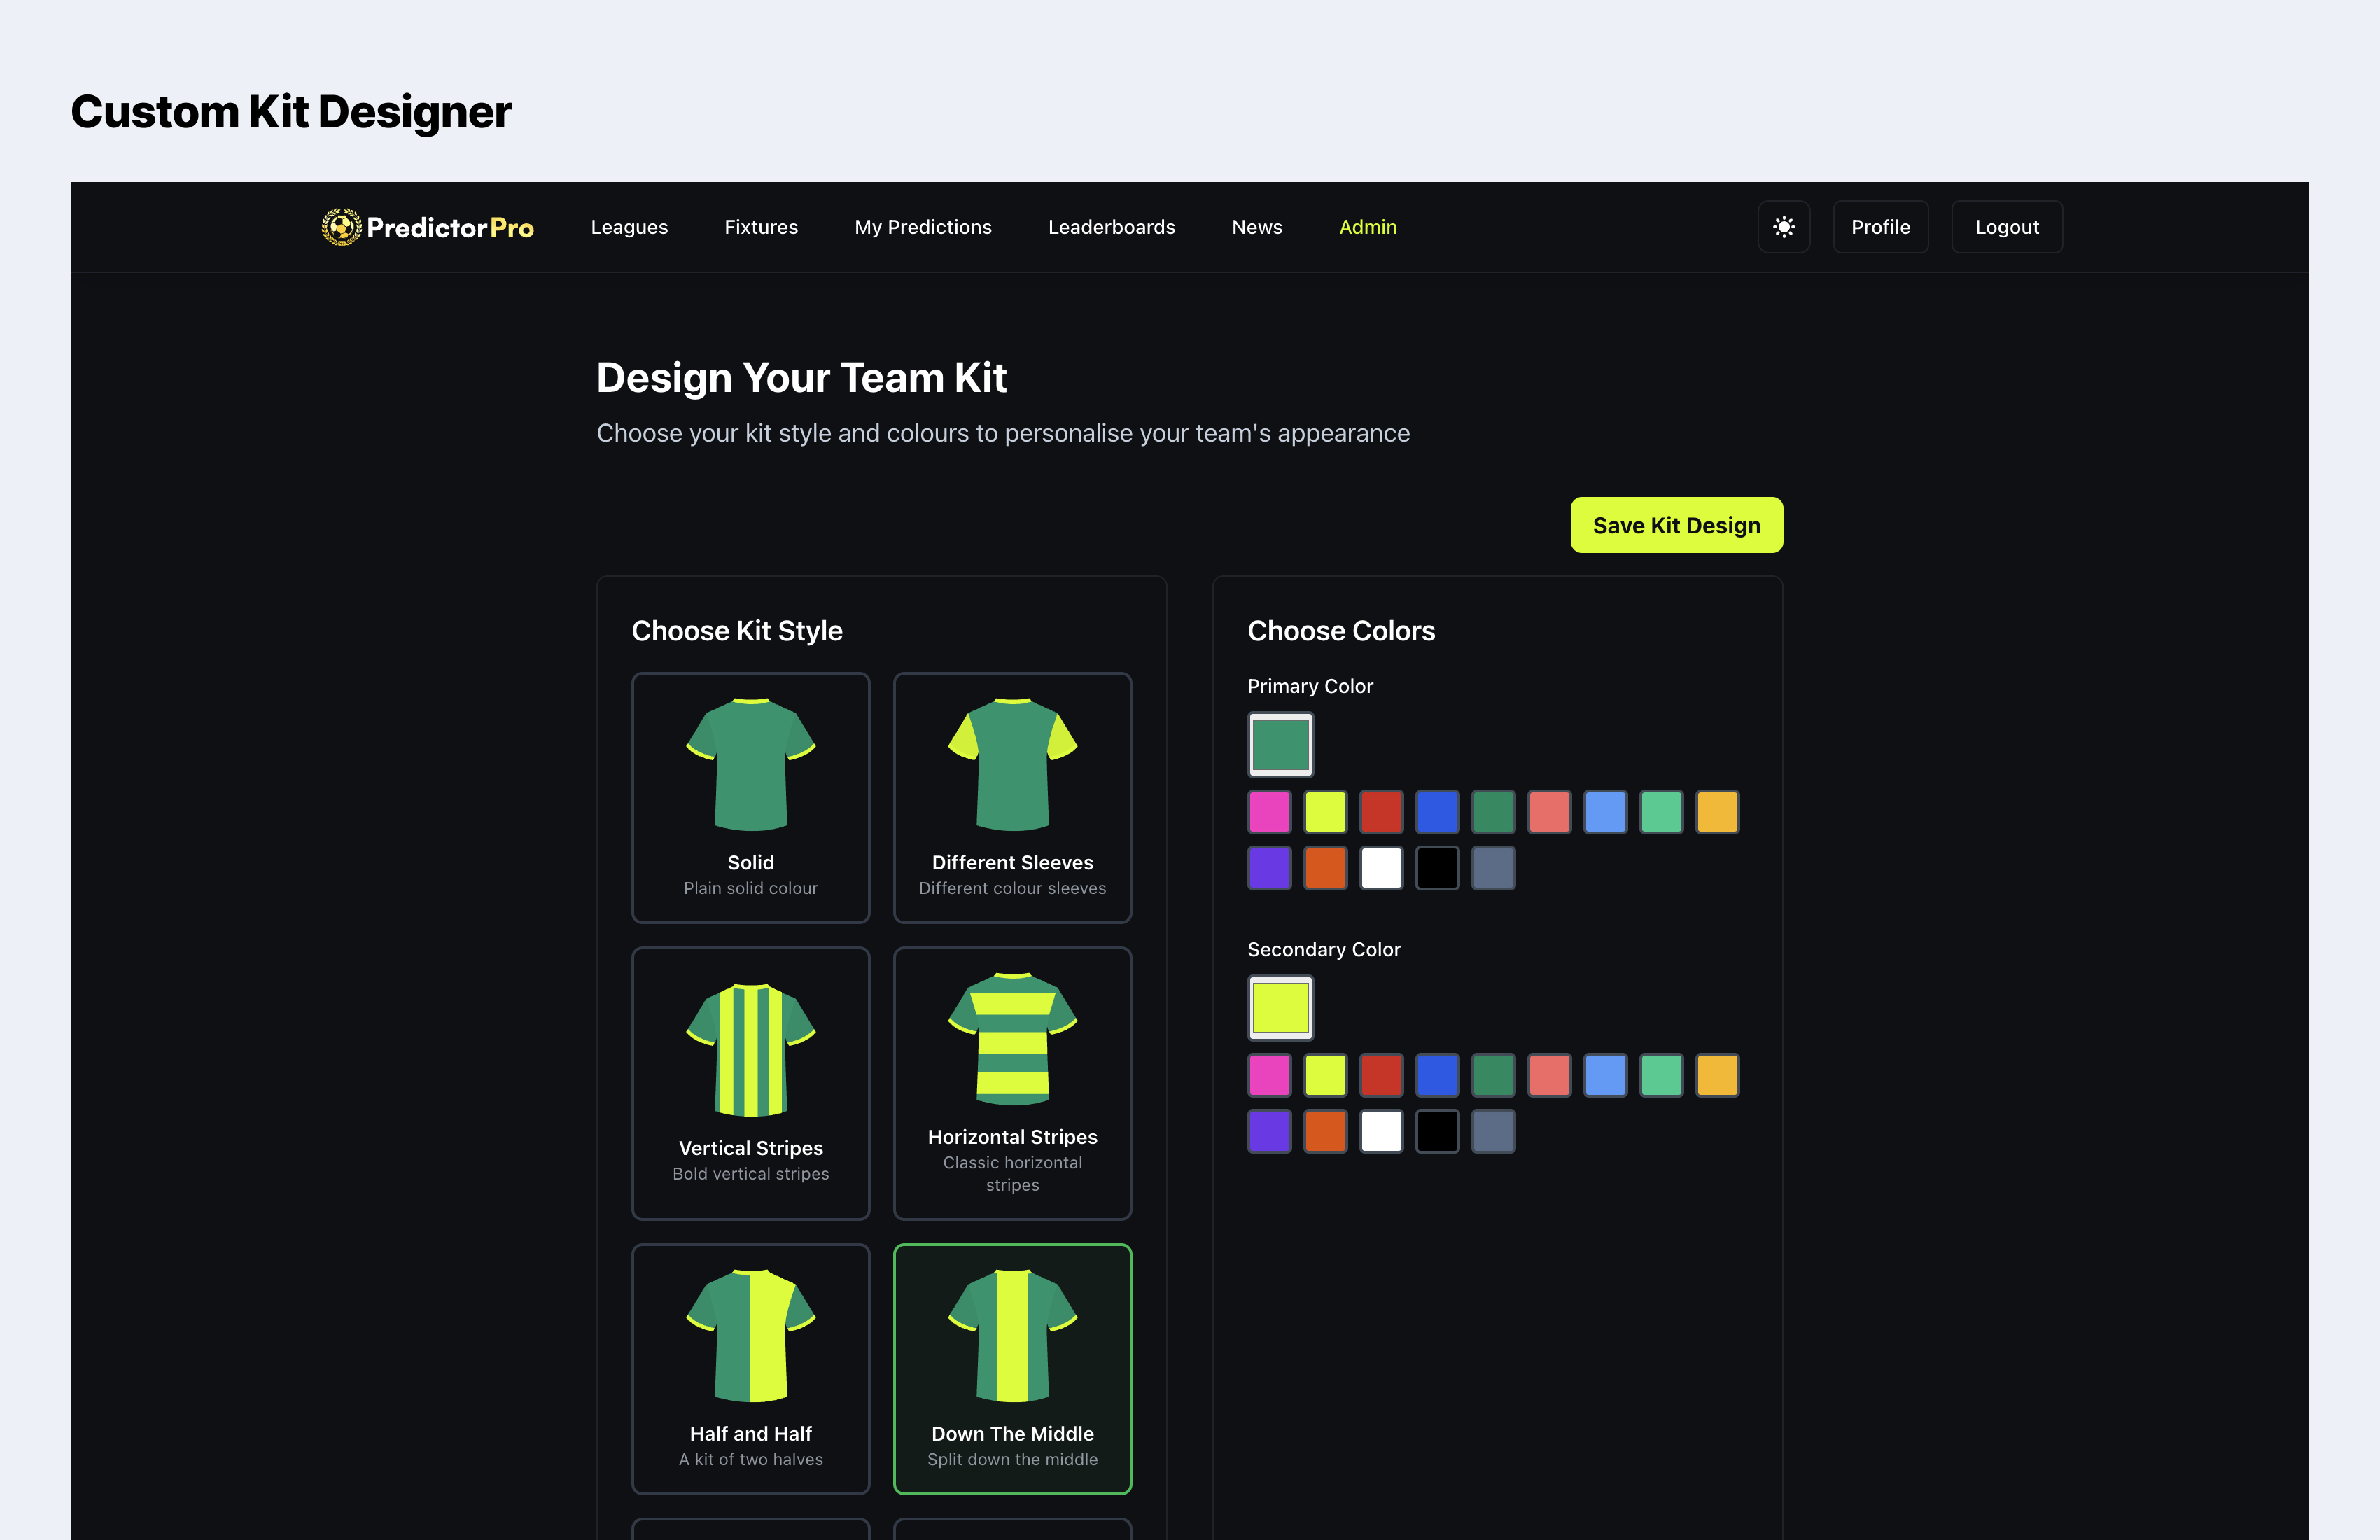2380x1540 pixels.
Task: Select the Horizontal Stripes shirt style
Action: click(1012, 1083)
